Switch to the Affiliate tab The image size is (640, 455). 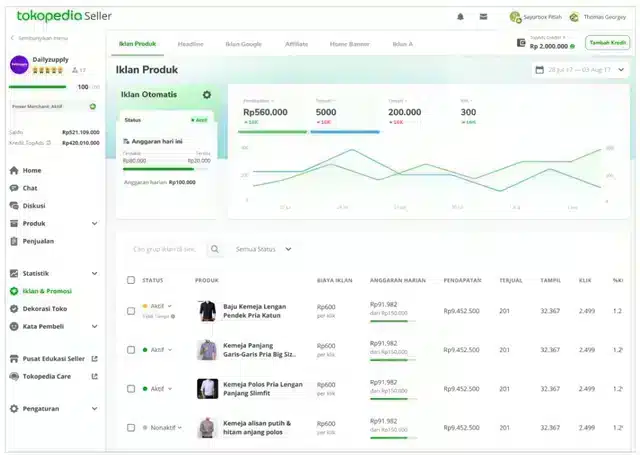pyautogui.click(x=296, y=44)
